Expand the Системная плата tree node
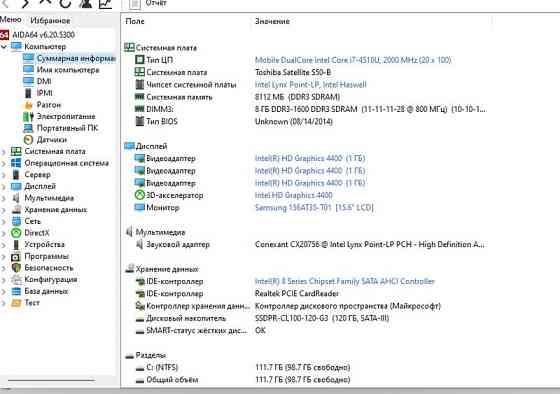This screenshot has height=394, width=560. click(4, 152)
